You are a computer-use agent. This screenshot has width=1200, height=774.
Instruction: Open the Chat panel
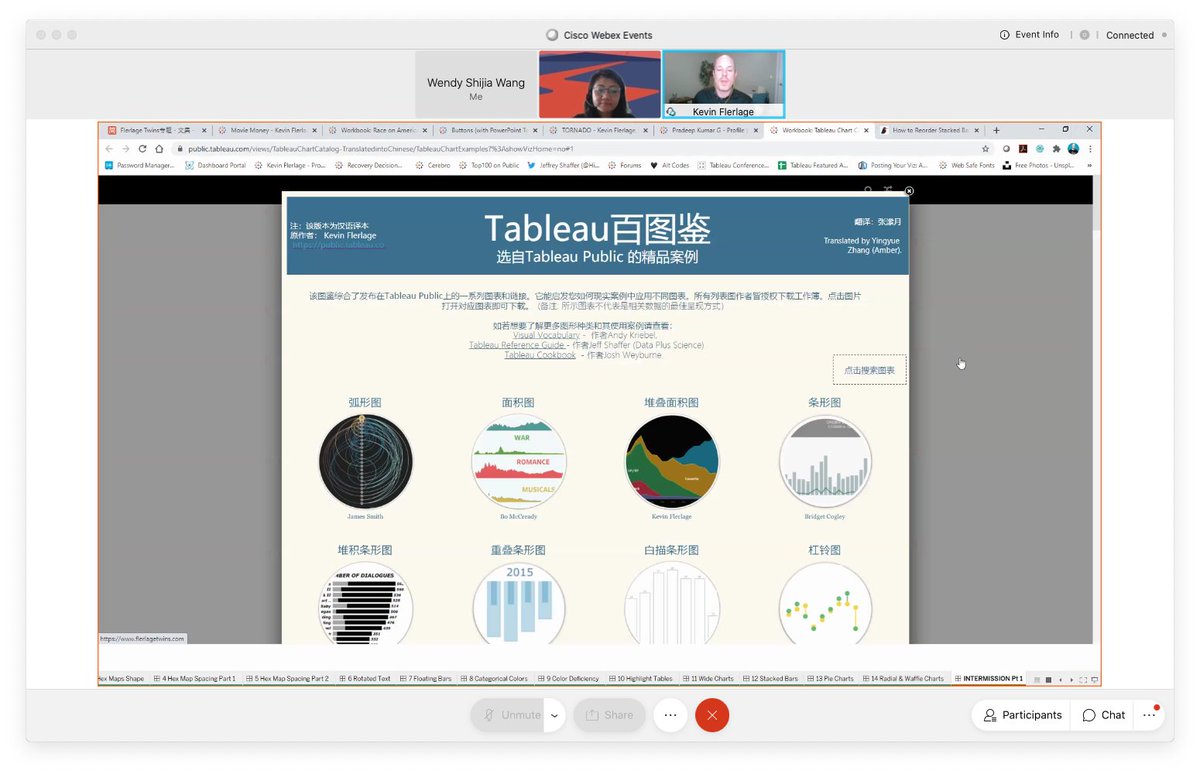point(1103,715)
